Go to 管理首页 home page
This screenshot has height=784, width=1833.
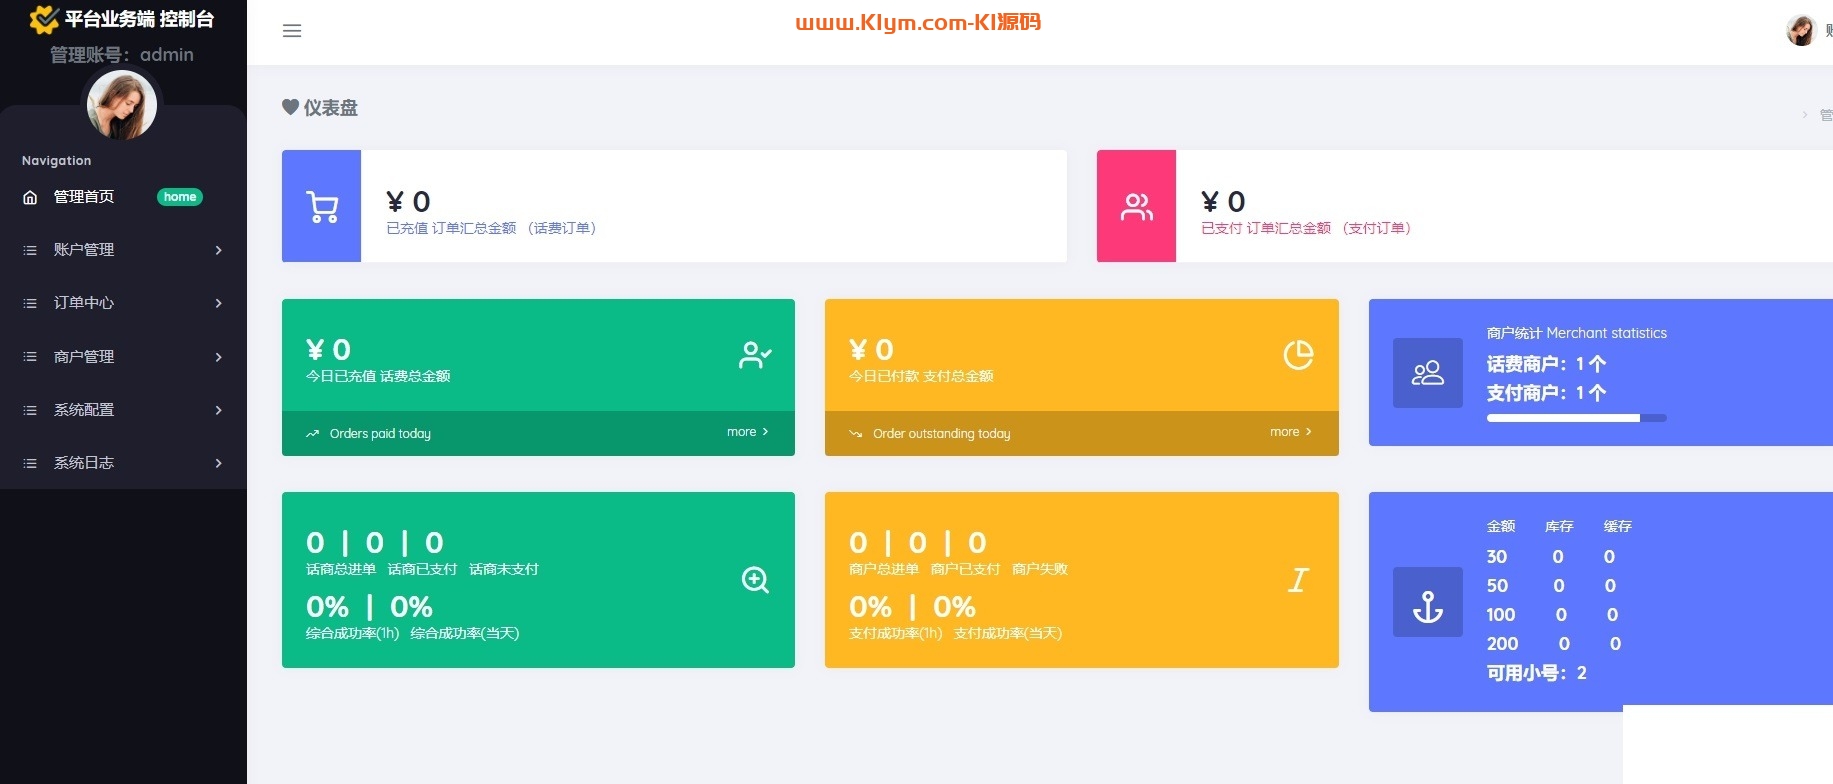pyautogui.click(x=84, y=197)
